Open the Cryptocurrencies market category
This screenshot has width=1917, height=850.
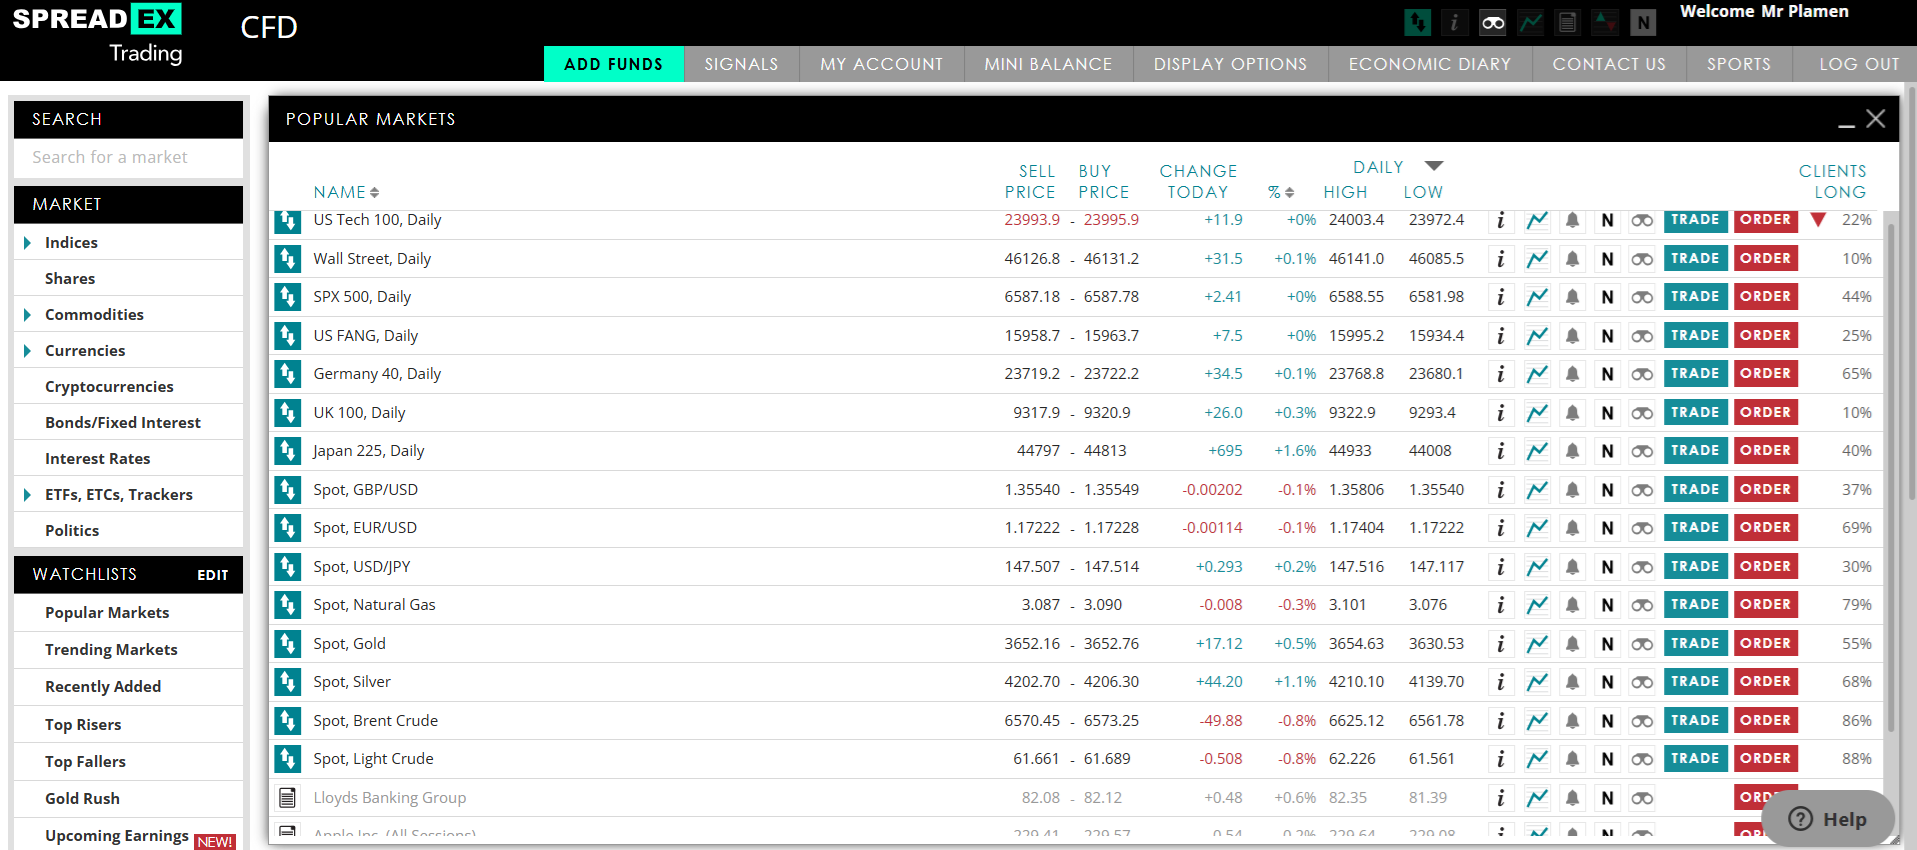click(x=109, y=387)
